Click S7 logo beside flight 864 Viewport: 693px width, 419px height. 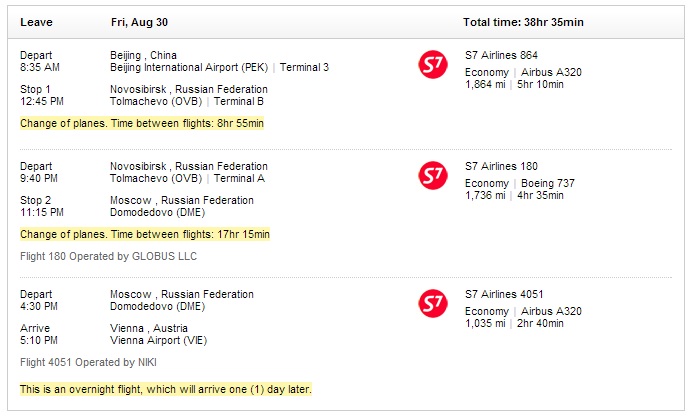pos(433,65)
